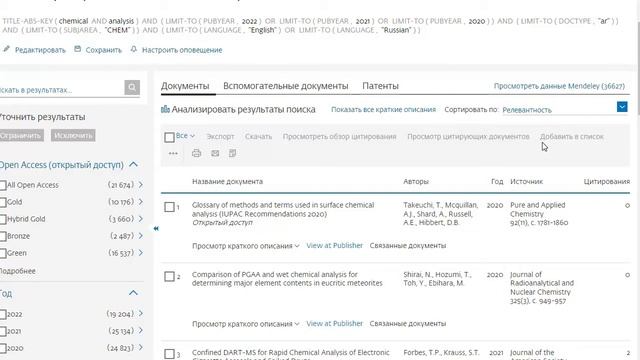Click the Analyze search results chart icon

click(165, 109)
